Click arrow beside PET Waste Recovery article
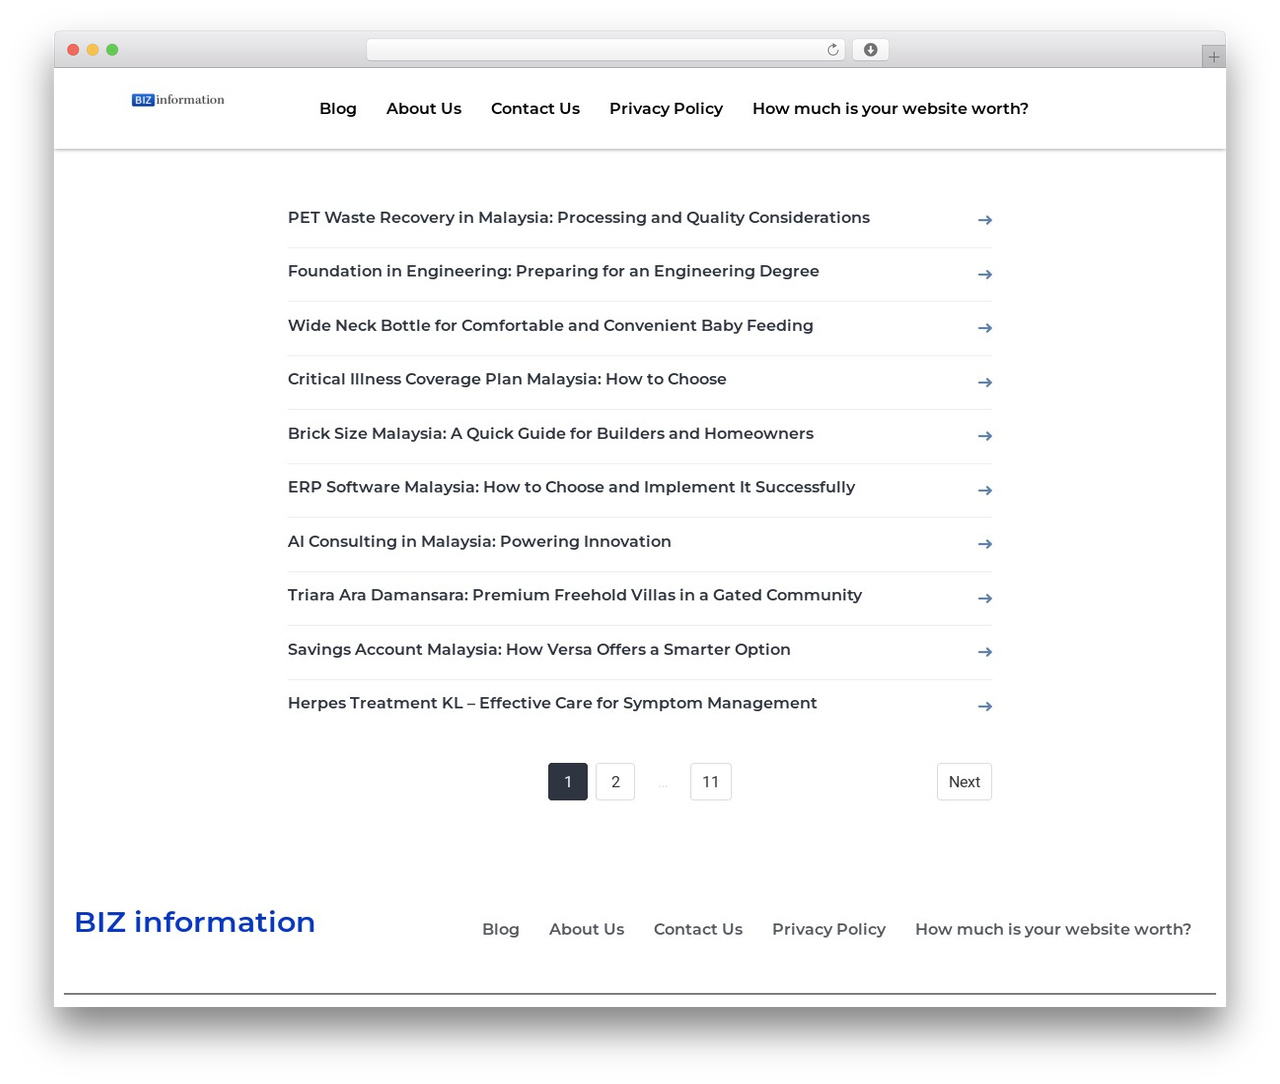The width and height of the screenshot is (1280, 1084). click(985, 220)
